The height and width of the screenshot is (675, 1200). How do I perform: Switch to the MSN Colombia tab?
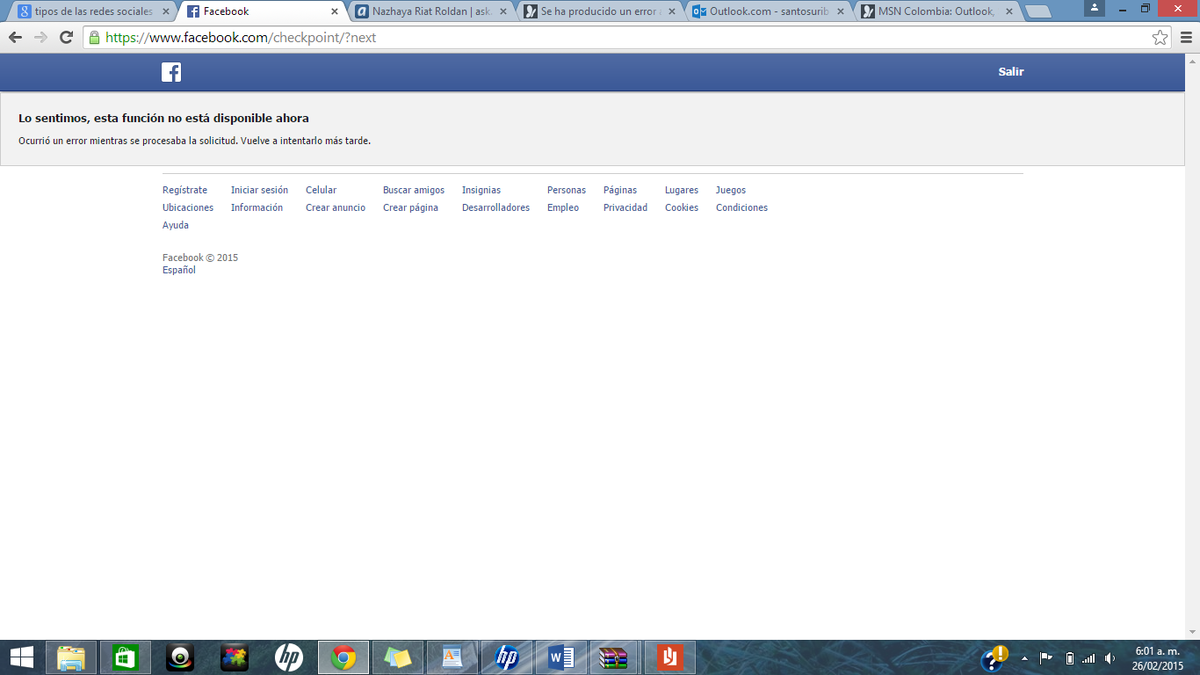point(936,12)
